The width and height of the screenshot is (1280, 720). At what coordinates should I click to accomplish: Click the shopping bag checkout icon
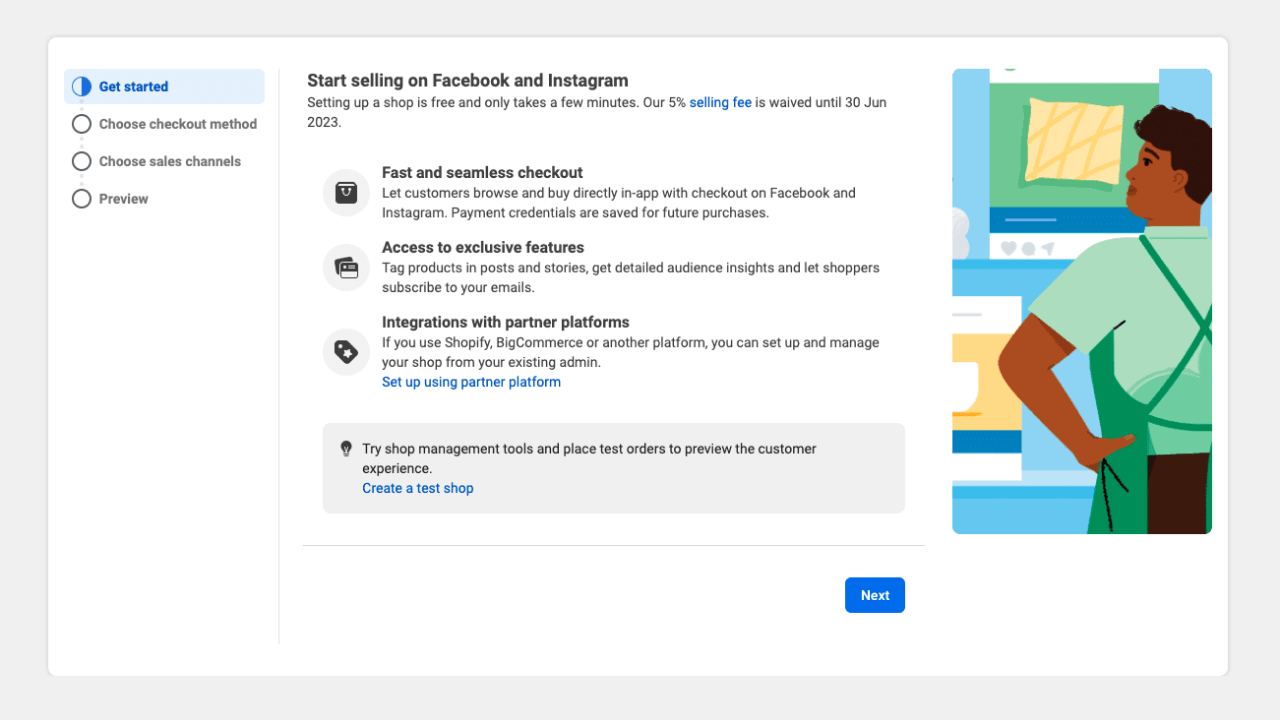coord(346,193)
